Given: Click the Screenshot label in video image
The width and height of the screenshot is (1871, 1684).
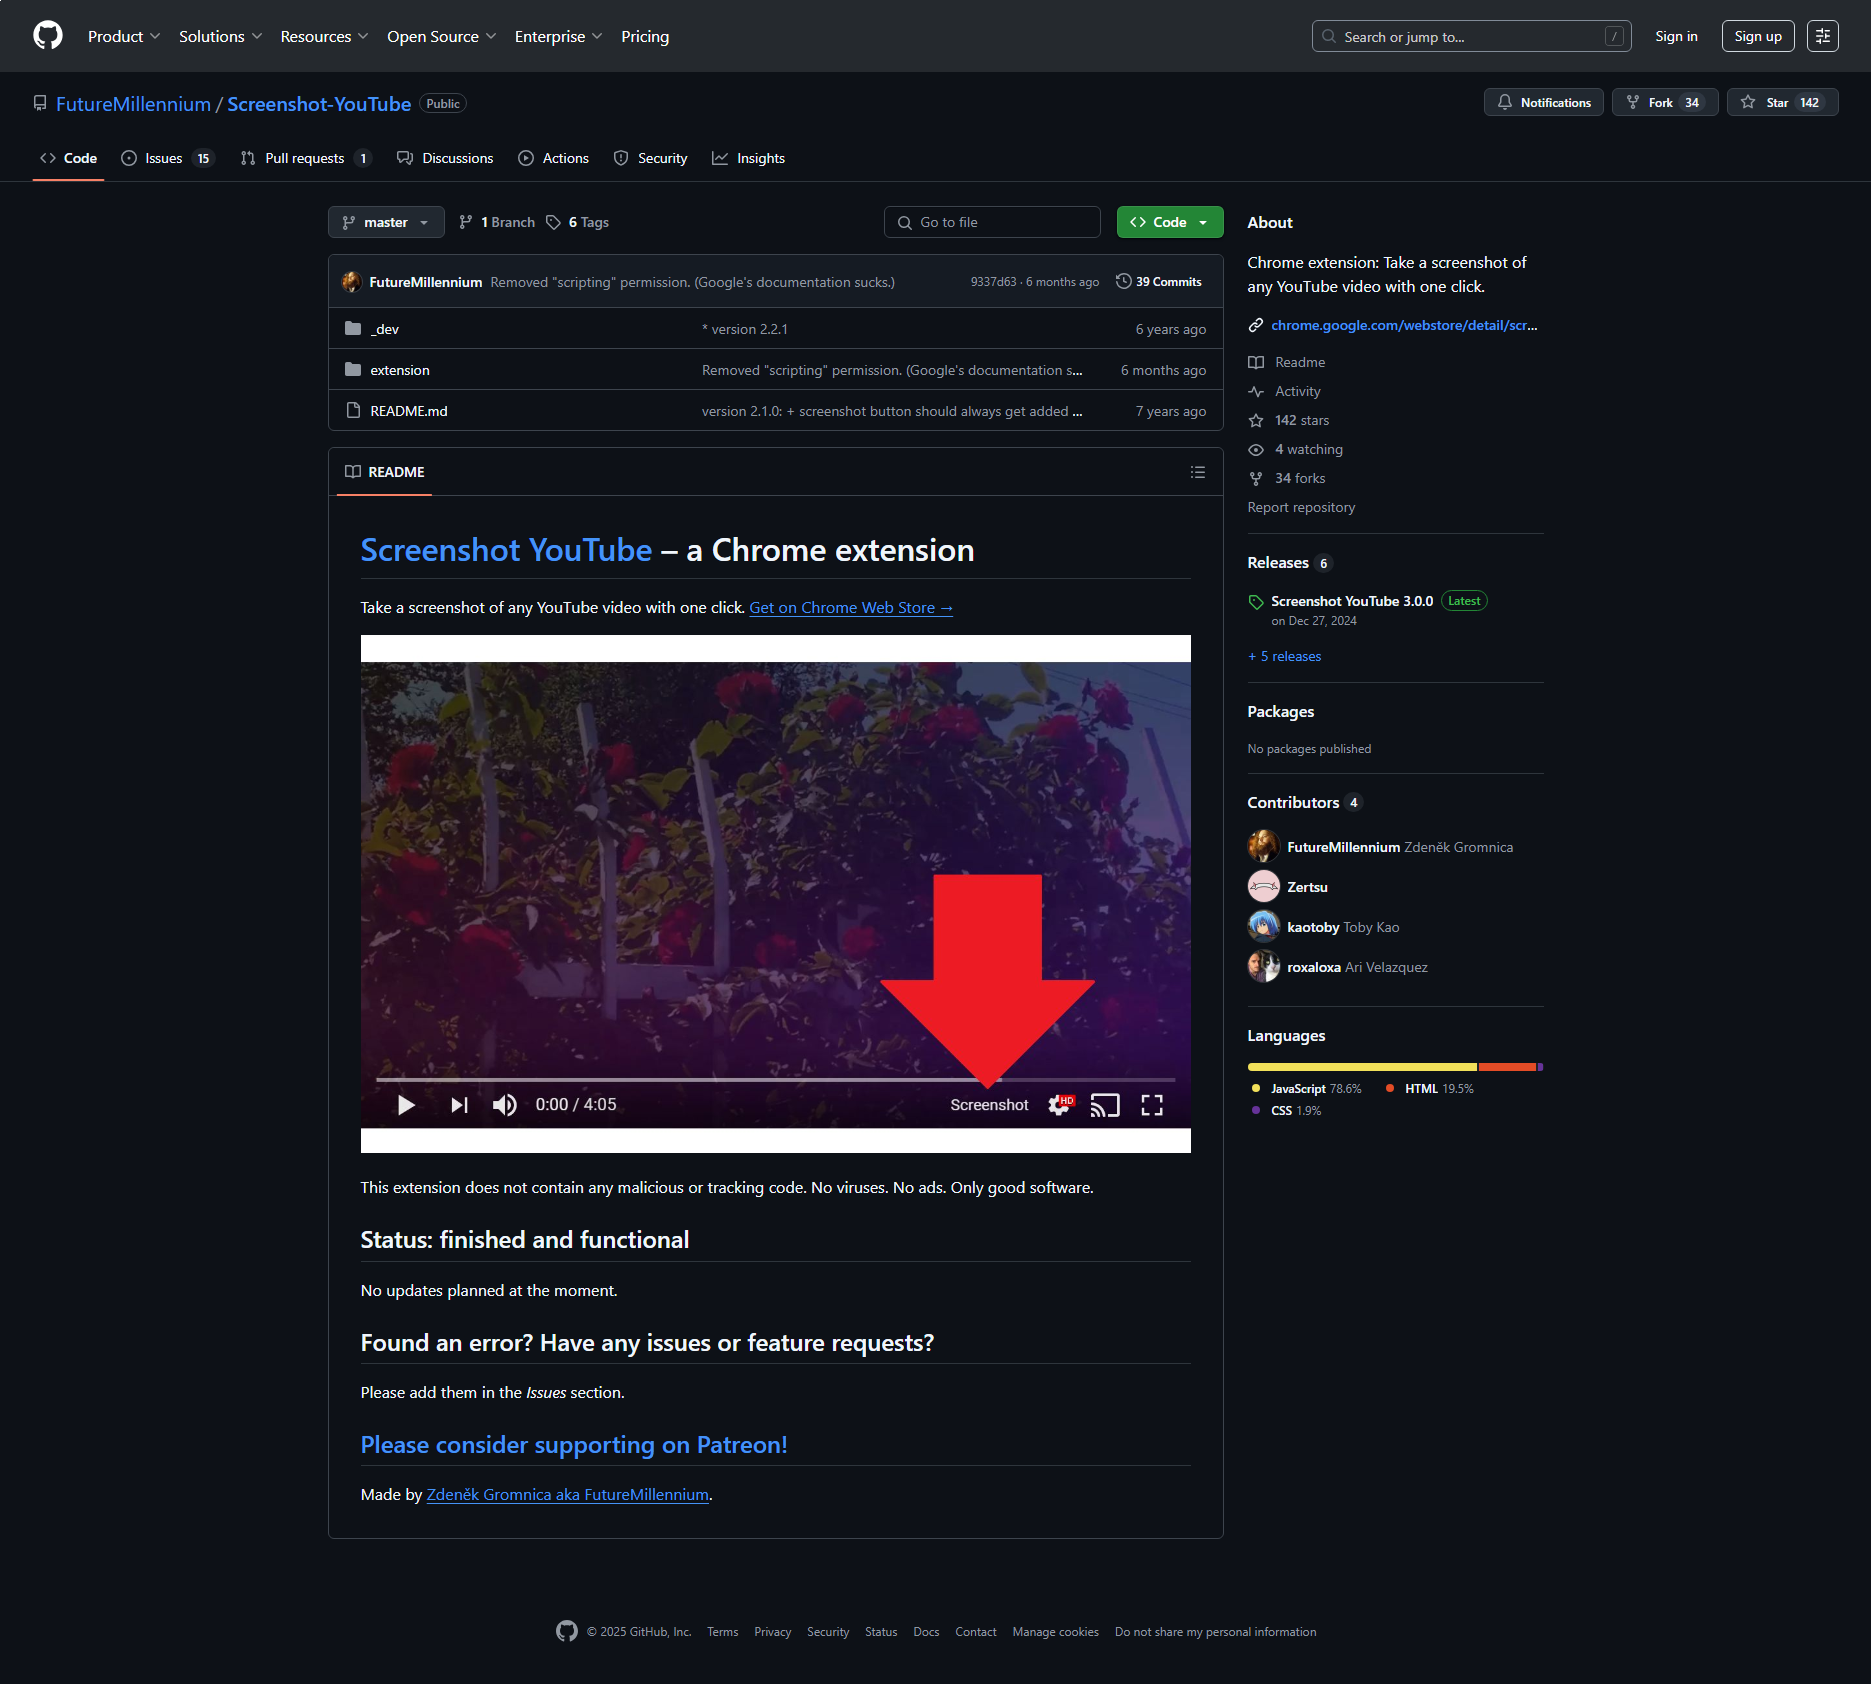Looking at the screenshot, I should tap(989, 1105).
